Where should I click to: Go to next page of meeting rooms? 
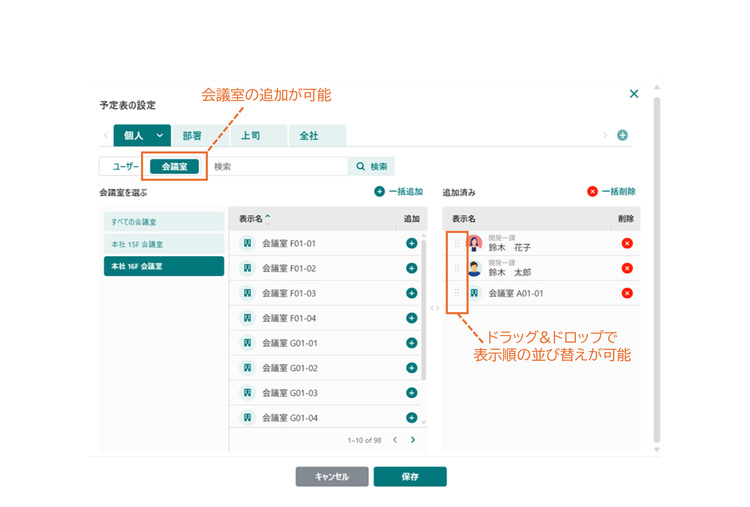point(413,440)
